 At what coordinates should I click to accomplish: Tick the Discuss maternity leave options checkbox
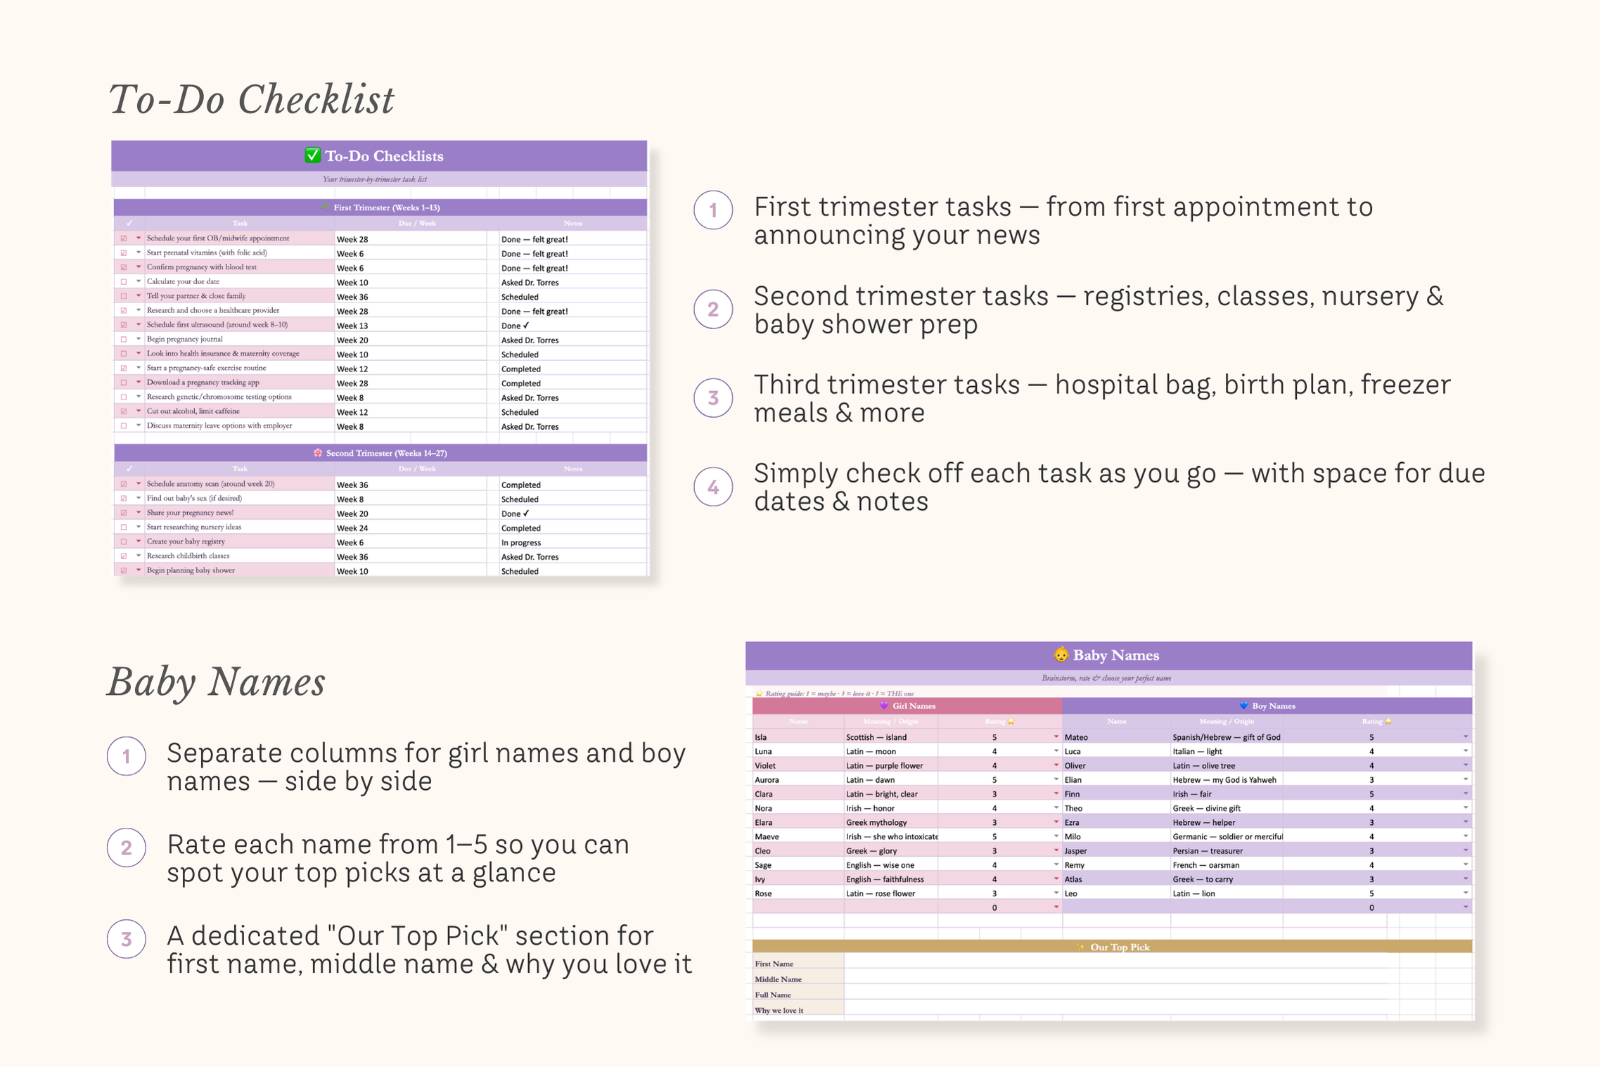pos(123,426)
